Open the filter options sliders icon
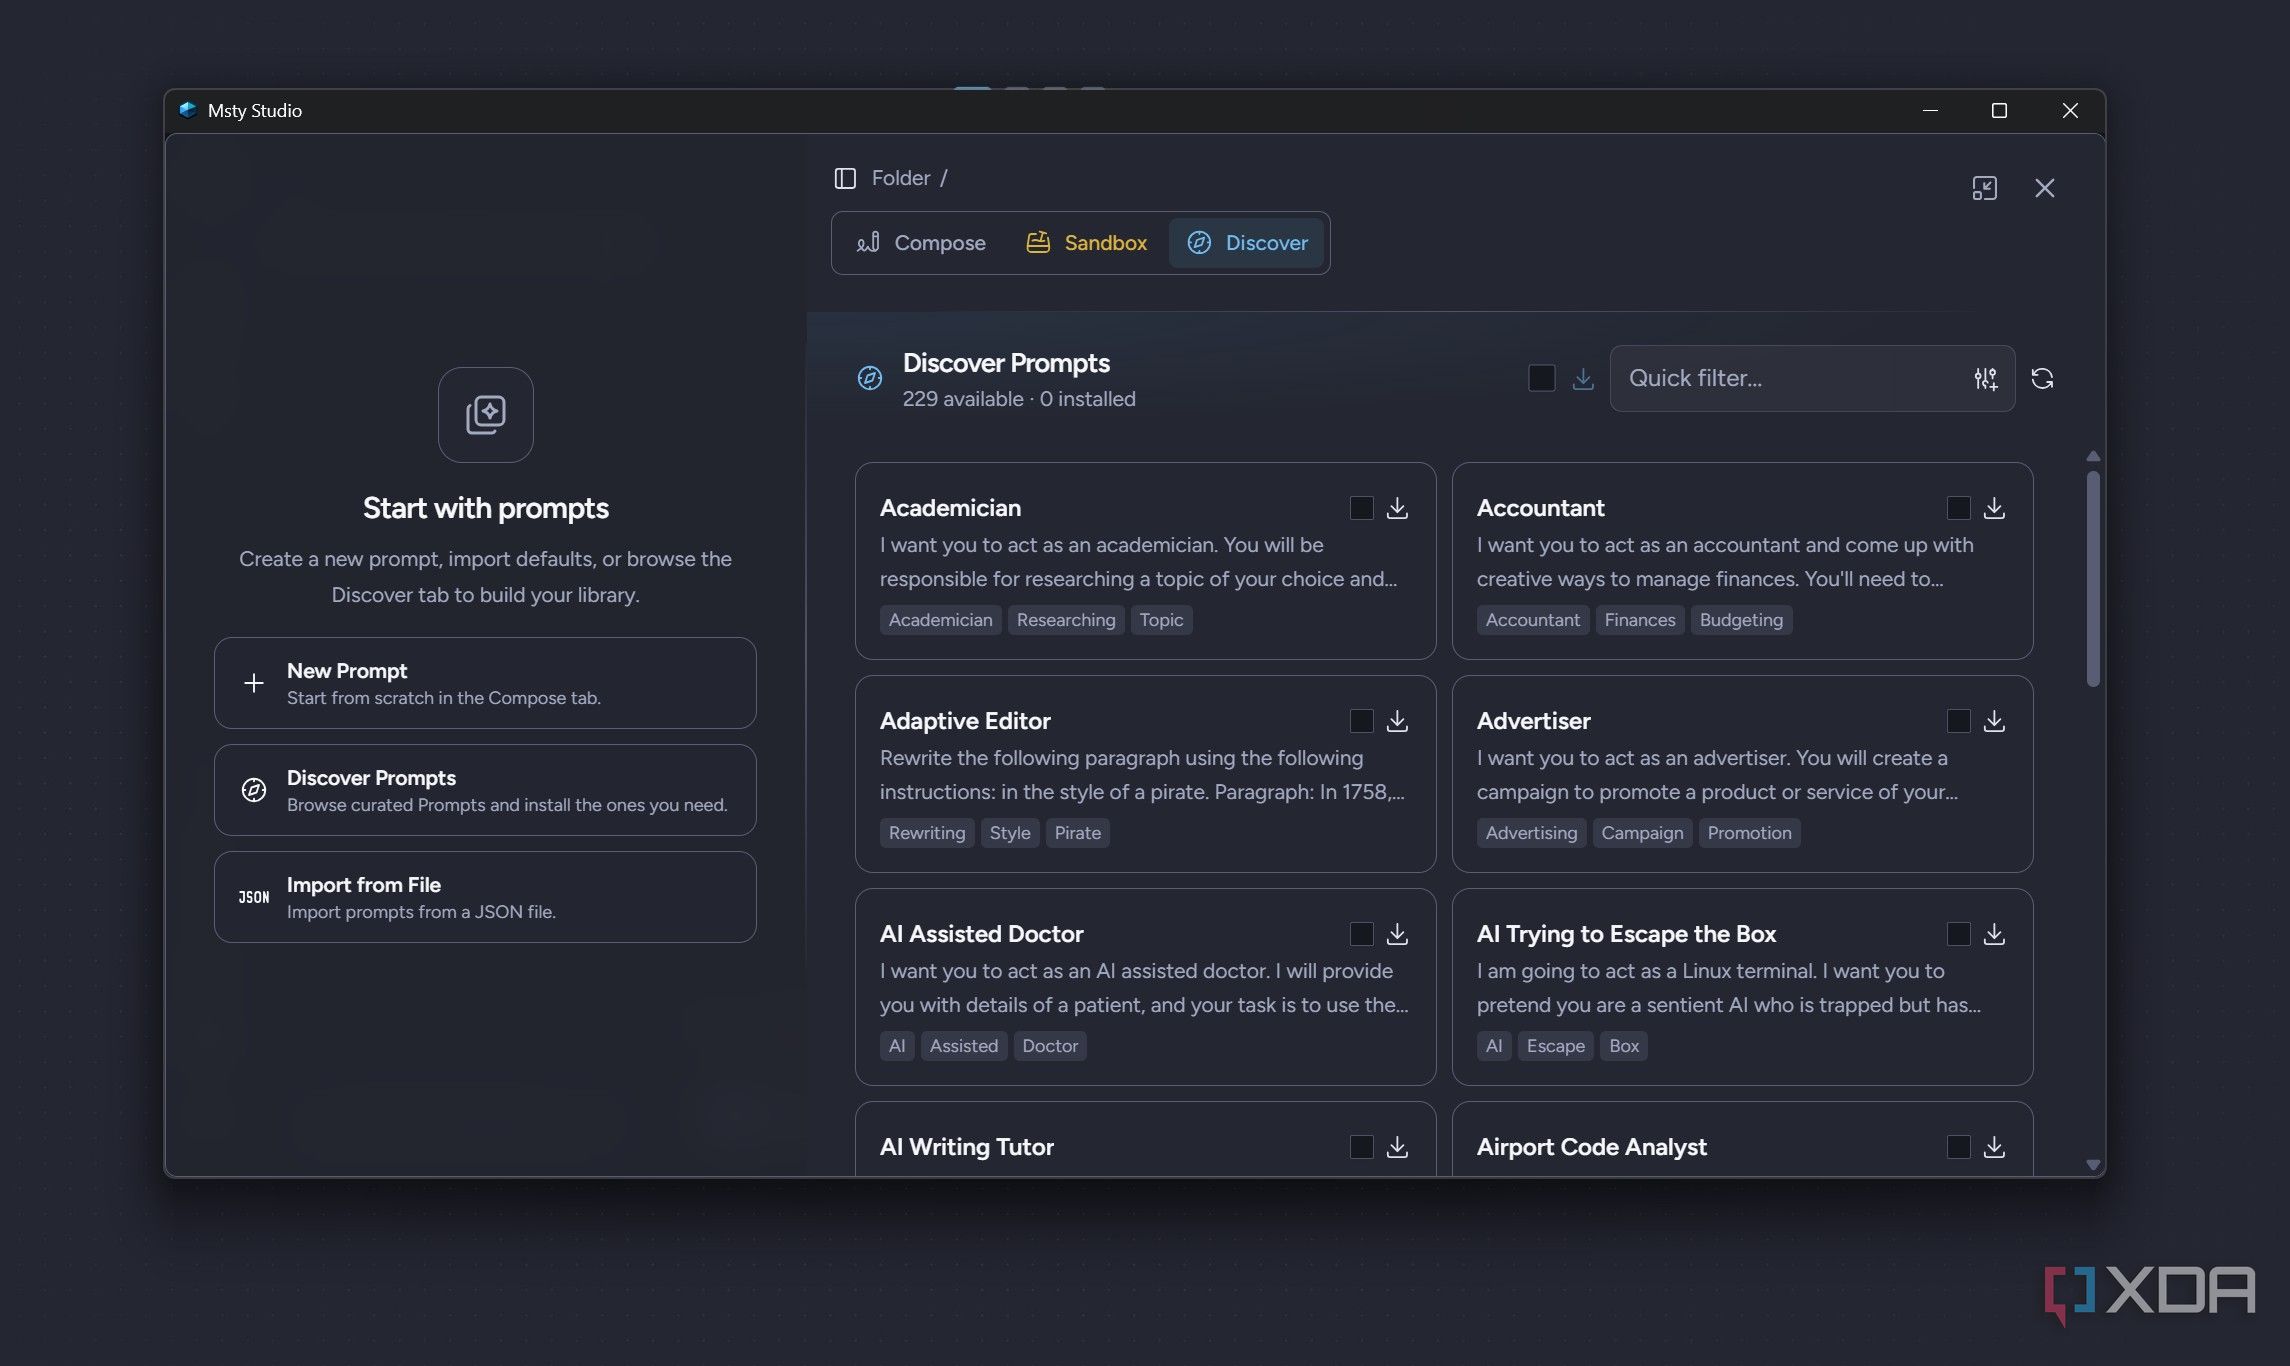2290x1366 pixels. (x=1985, y=379)
